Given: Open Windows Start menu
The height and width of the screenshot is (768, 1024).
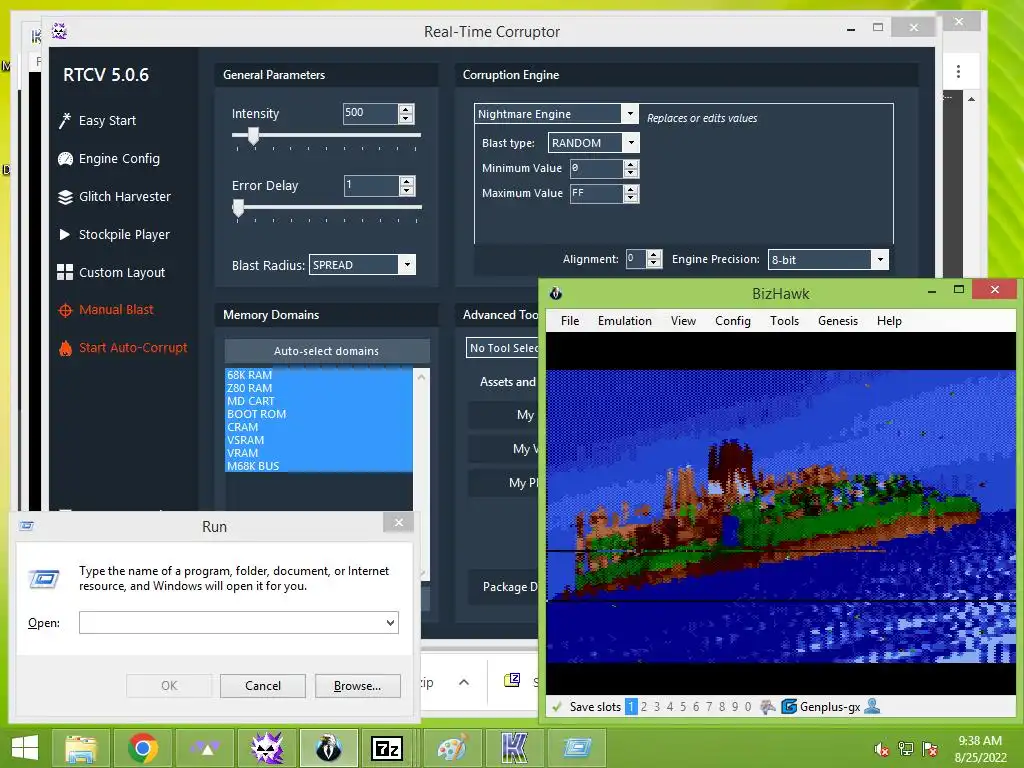Looking at the screenshot, I should [x=25, y=748].
